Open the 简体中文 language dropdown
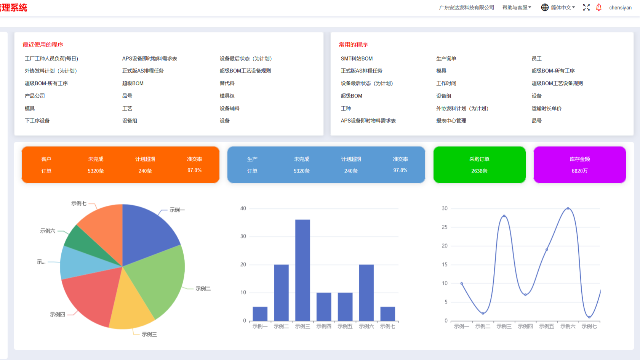Image resolution: width=640 pixels, height=360 pixels. point(562,7)
